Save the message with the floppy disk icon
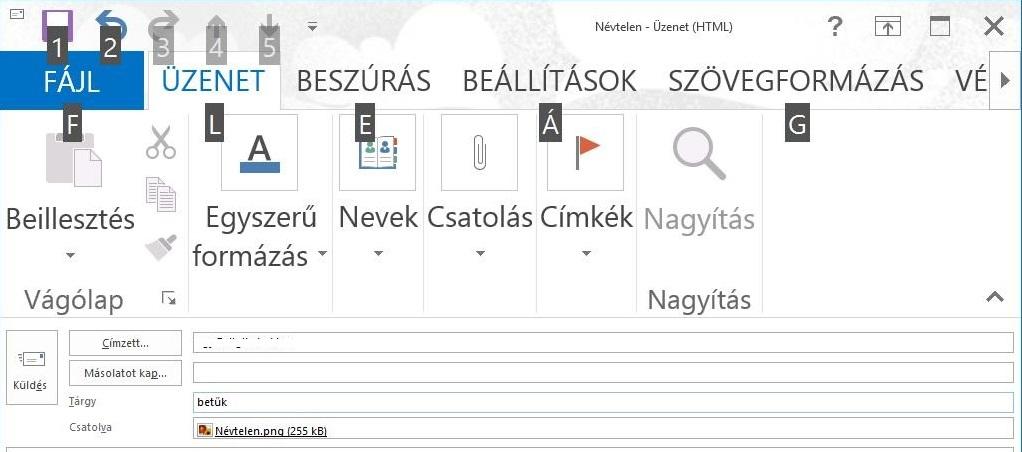The width and height of the screenshot is (1022, 452). 57,26
